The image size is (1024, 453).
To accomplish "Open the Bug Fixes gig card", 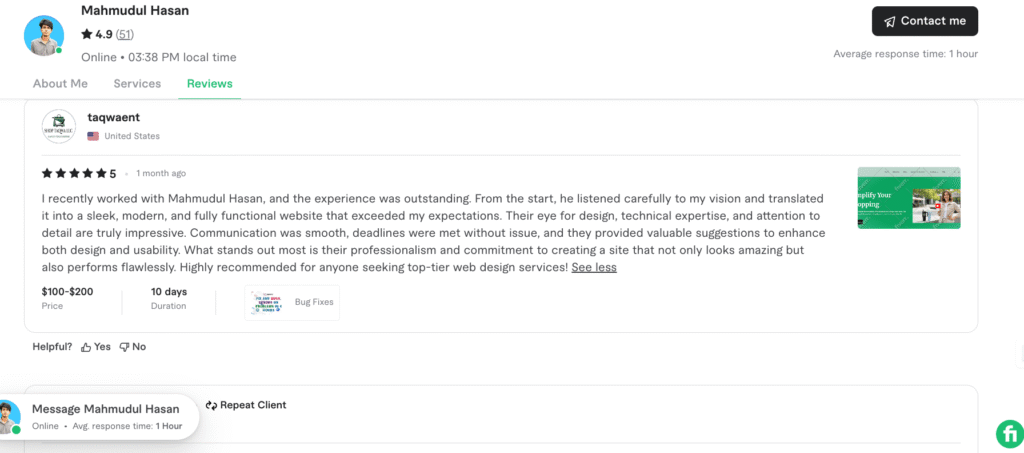I will pyautogui.click(x=292, y=302).
